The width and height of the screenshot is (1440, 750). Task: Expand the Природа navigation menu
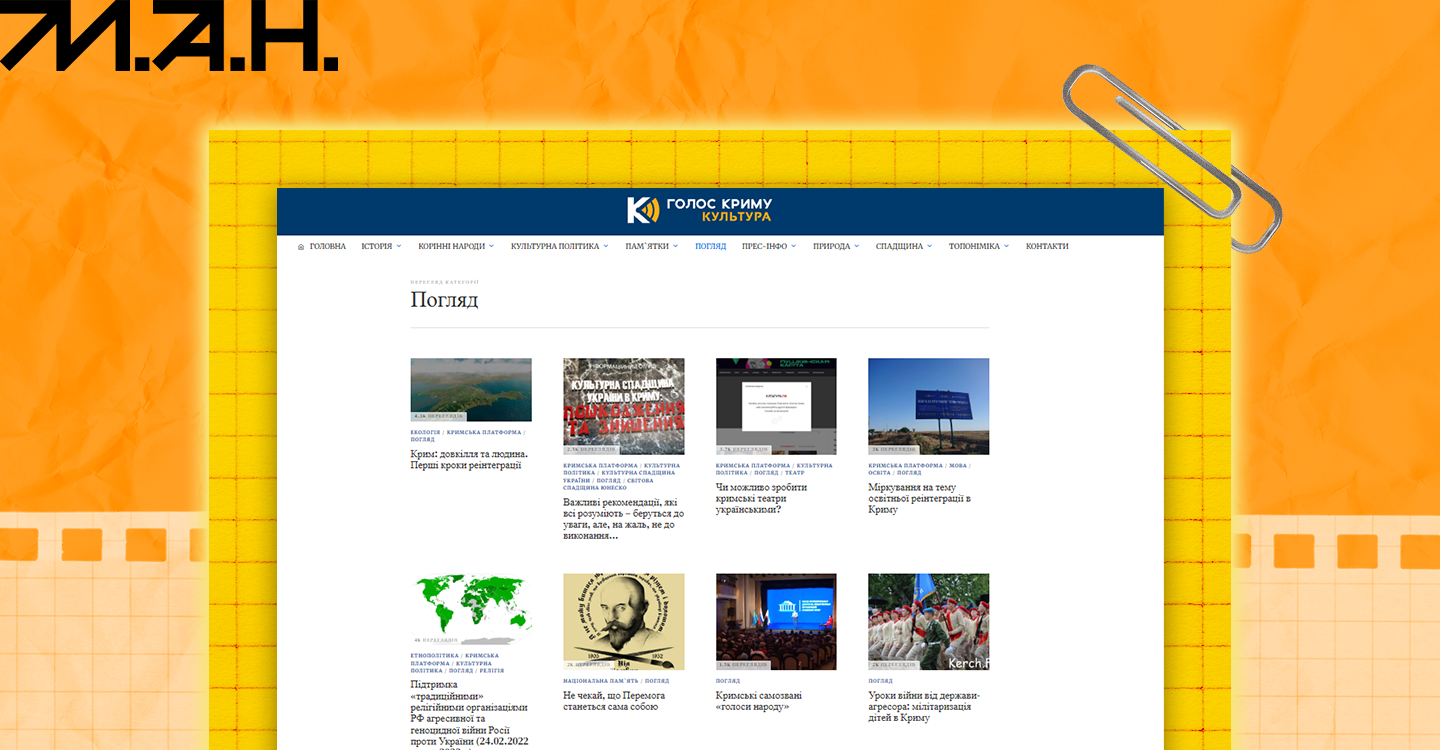click(835, 246)
